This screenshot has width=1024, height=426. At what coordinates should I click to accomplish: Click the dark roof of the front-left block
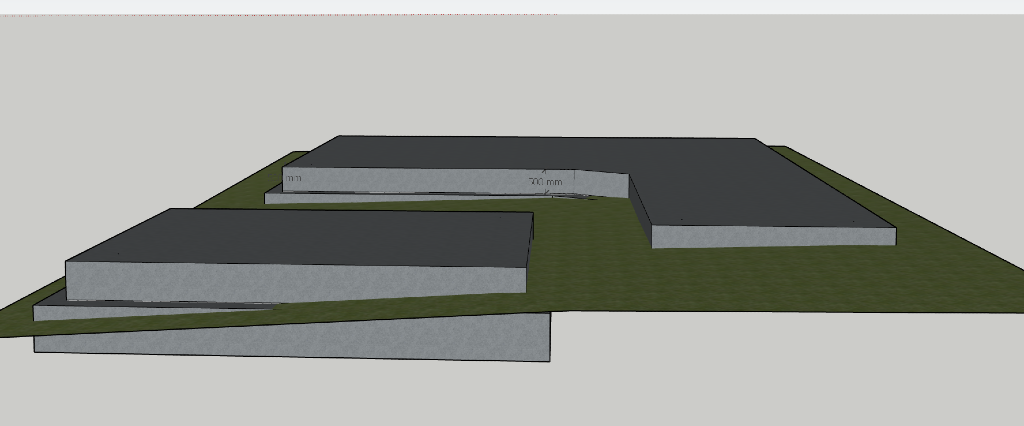pos(300,237)
